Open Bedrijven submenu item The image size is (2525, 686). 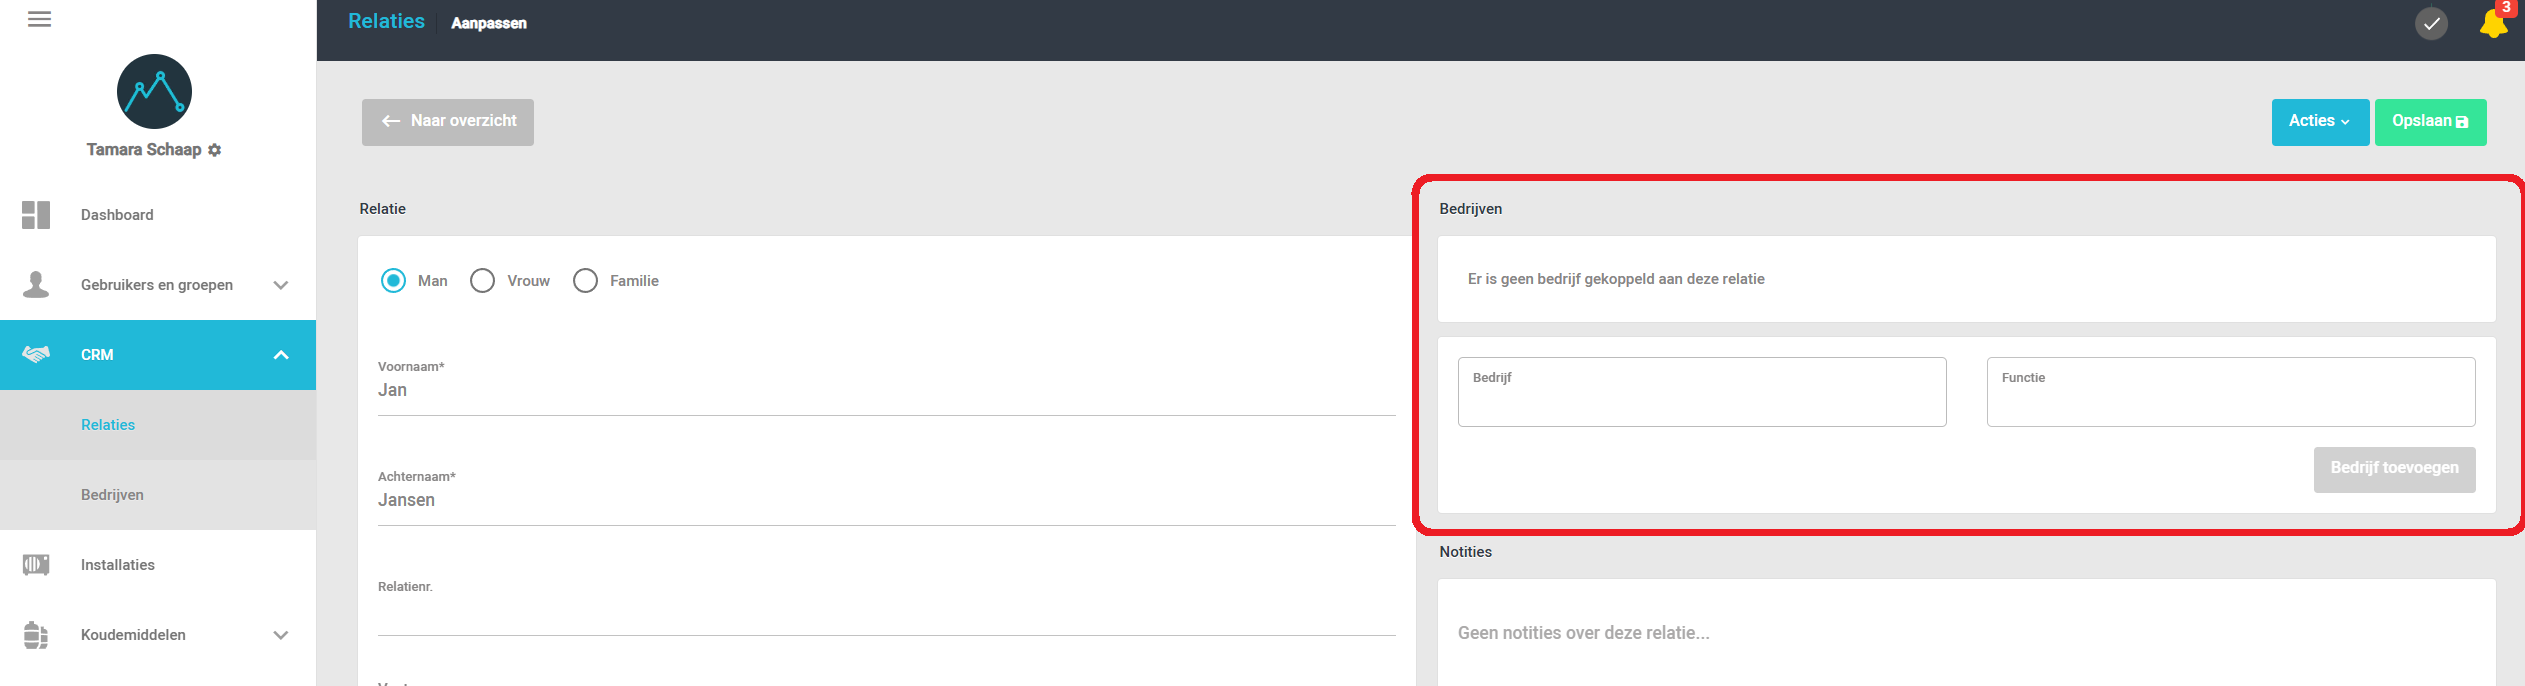coord(158,495)
